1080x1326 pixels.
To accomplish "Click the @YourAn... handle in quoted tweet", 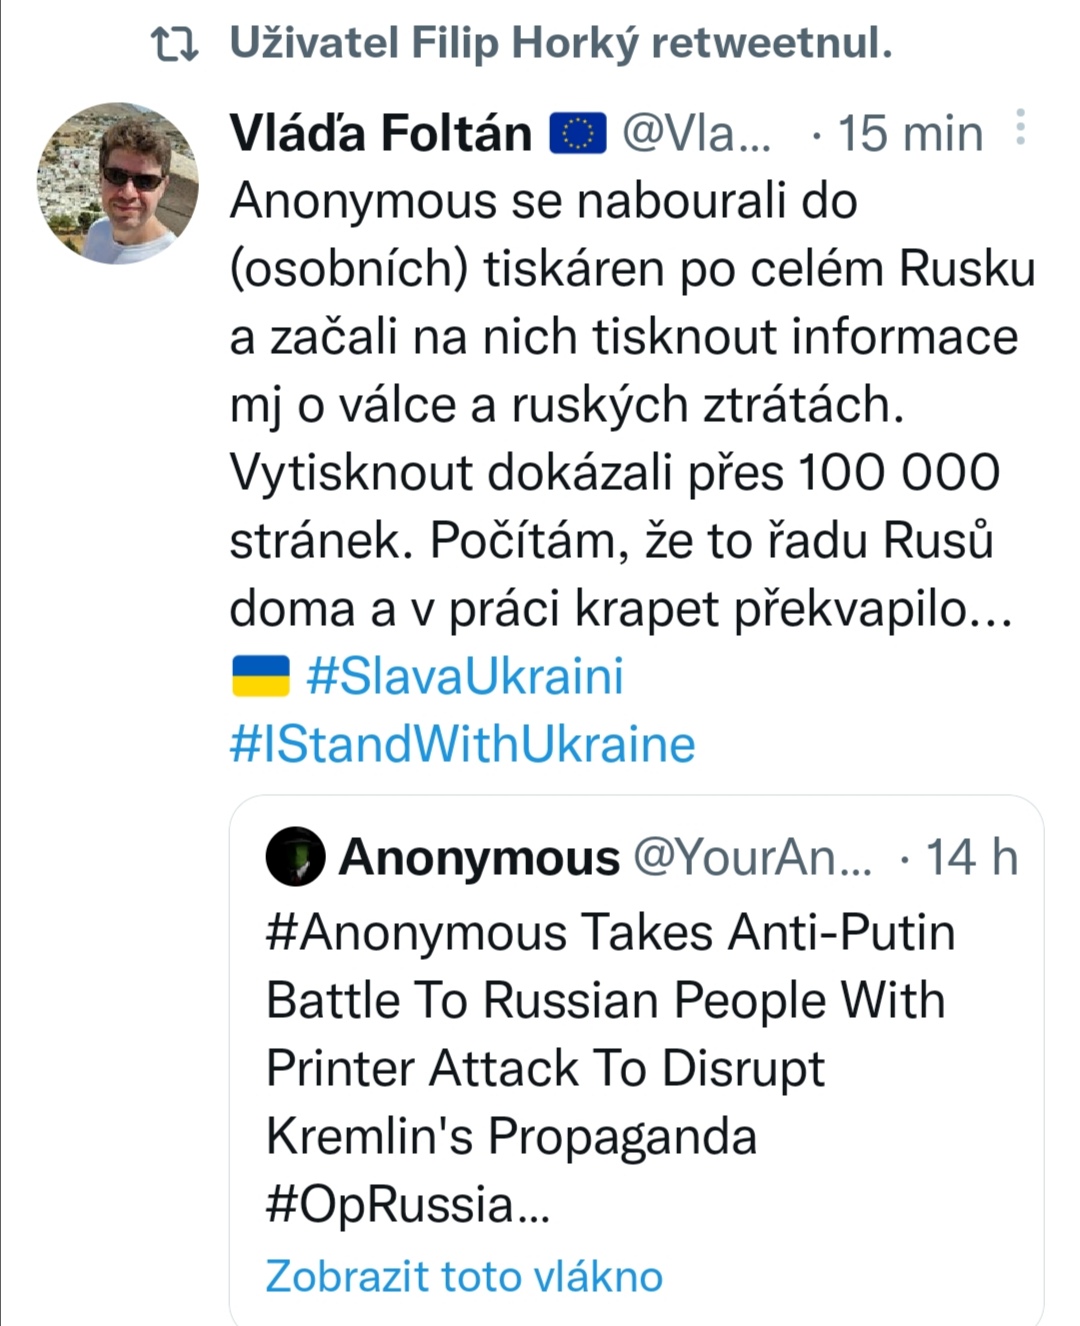I will 753,857.
